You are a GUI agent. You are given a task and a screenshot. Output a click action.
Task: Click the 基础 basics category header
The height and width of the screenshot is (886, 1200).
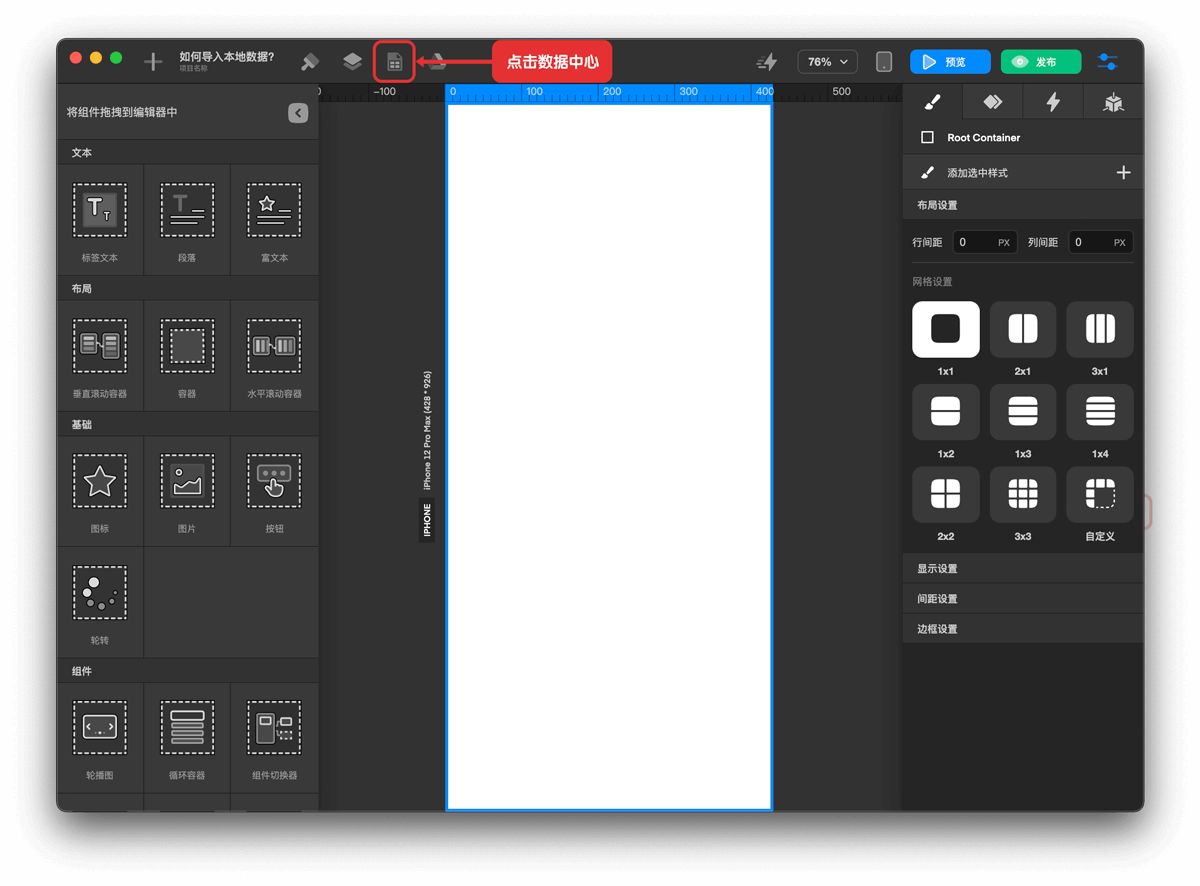[x=188, y=424]
